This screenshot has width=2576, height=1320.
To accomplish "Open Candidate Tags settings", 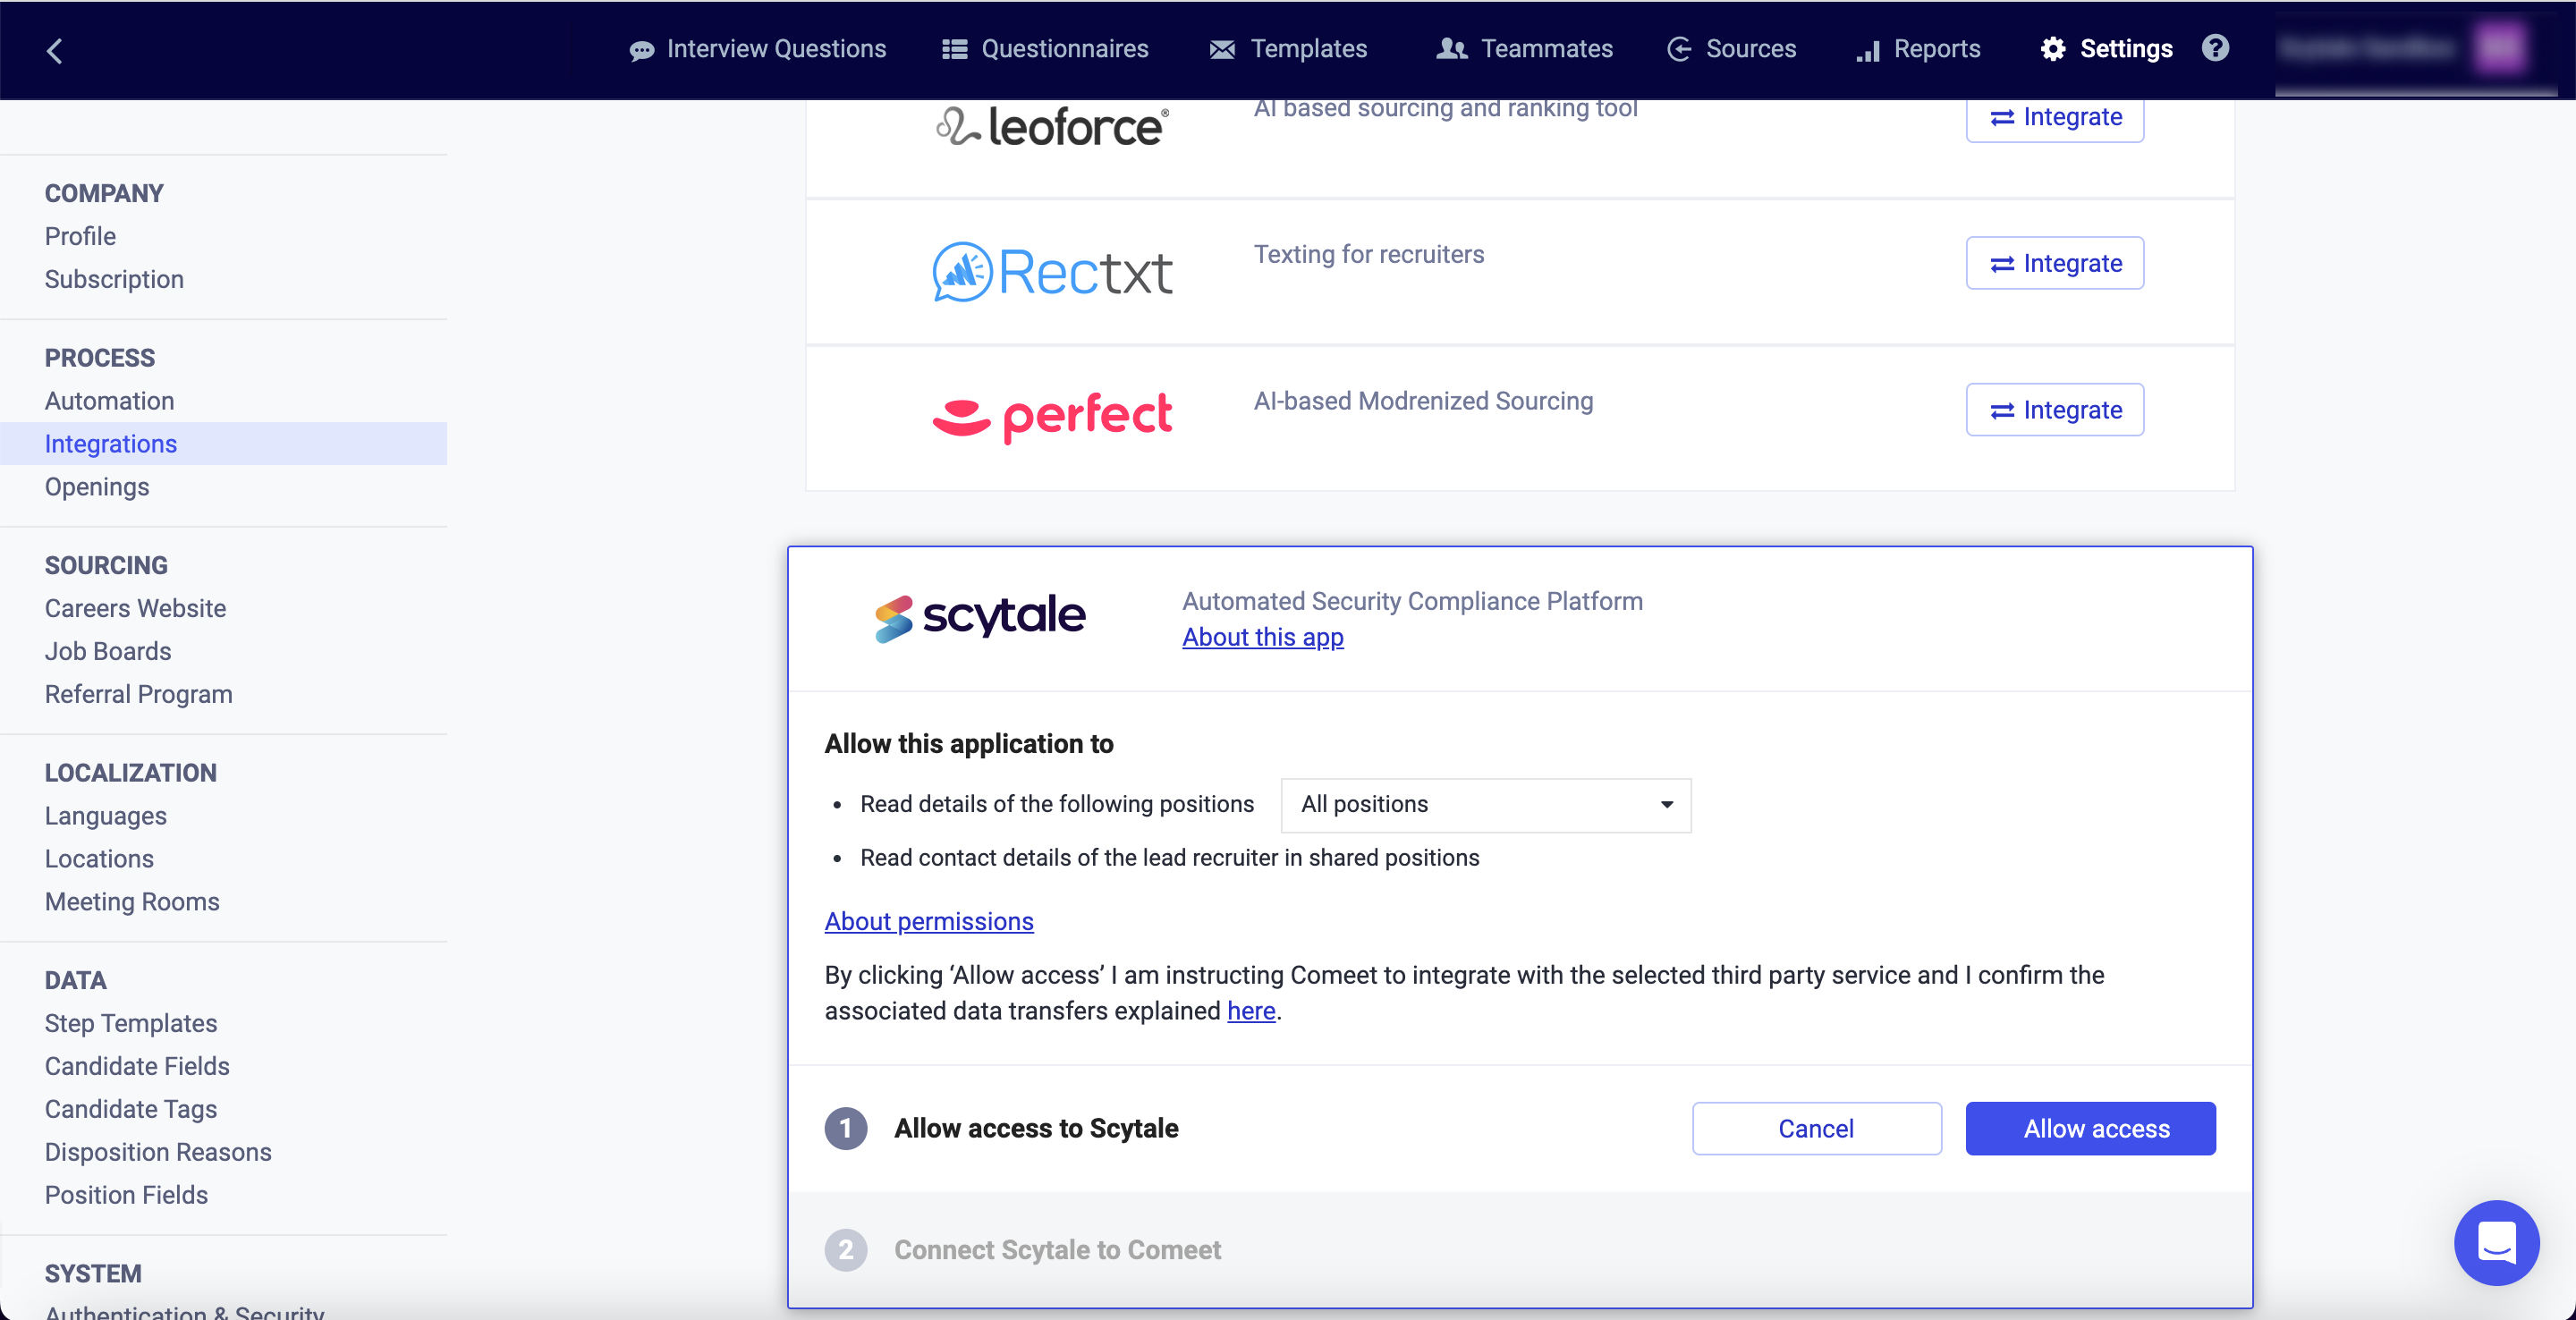I will pyautogui.click(x=131, y=1109).
